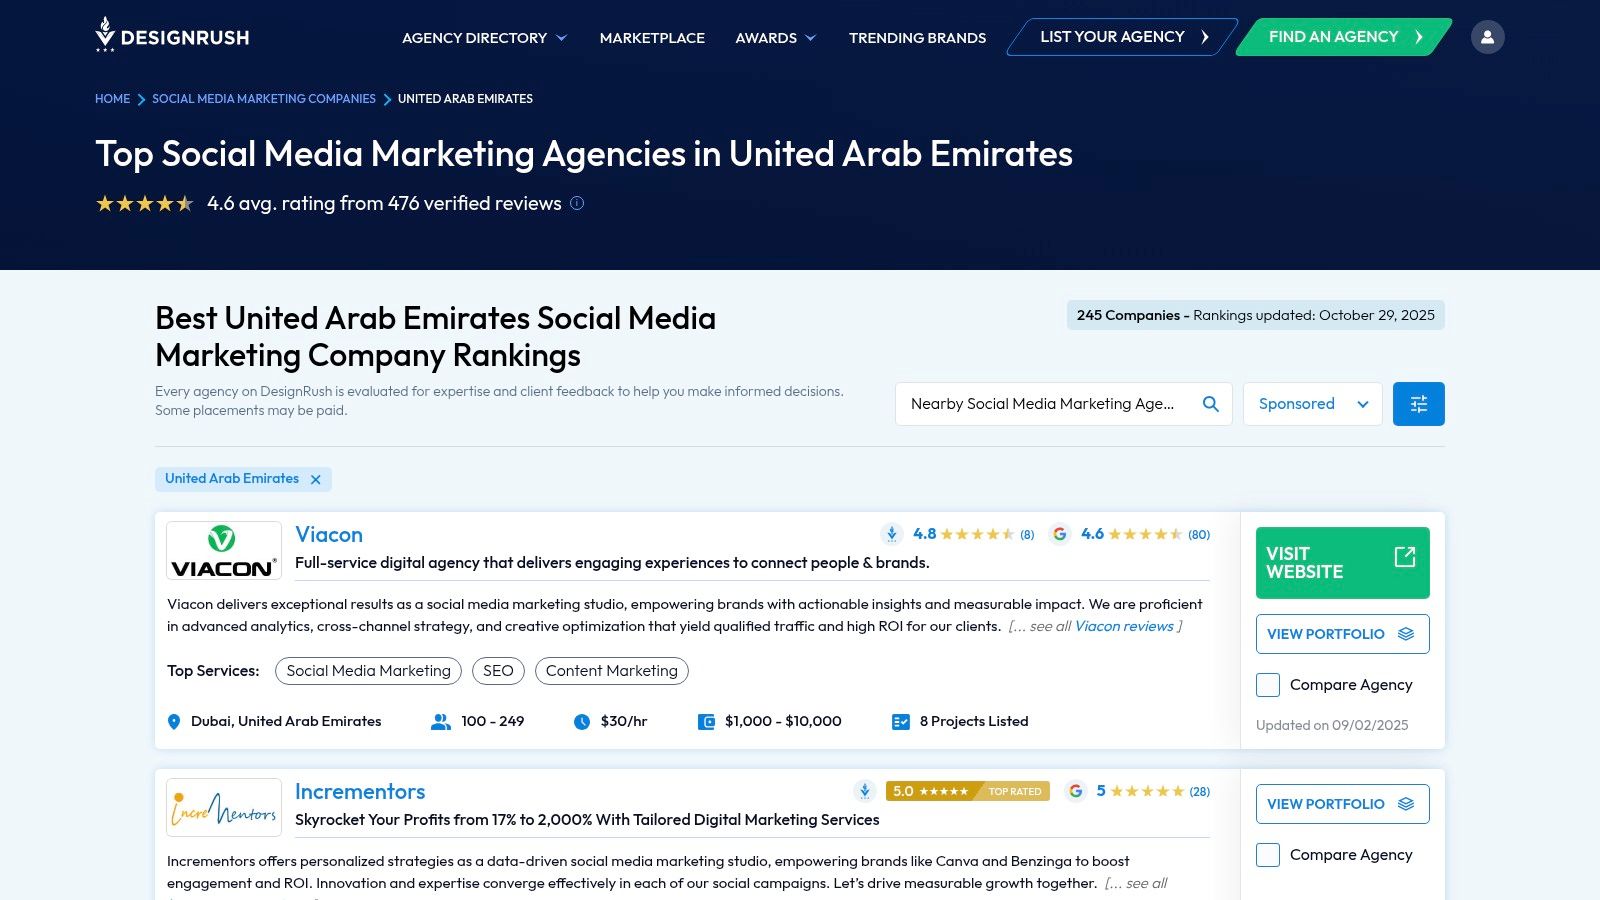Click the Viacon company logo

[x=224, y=550]
